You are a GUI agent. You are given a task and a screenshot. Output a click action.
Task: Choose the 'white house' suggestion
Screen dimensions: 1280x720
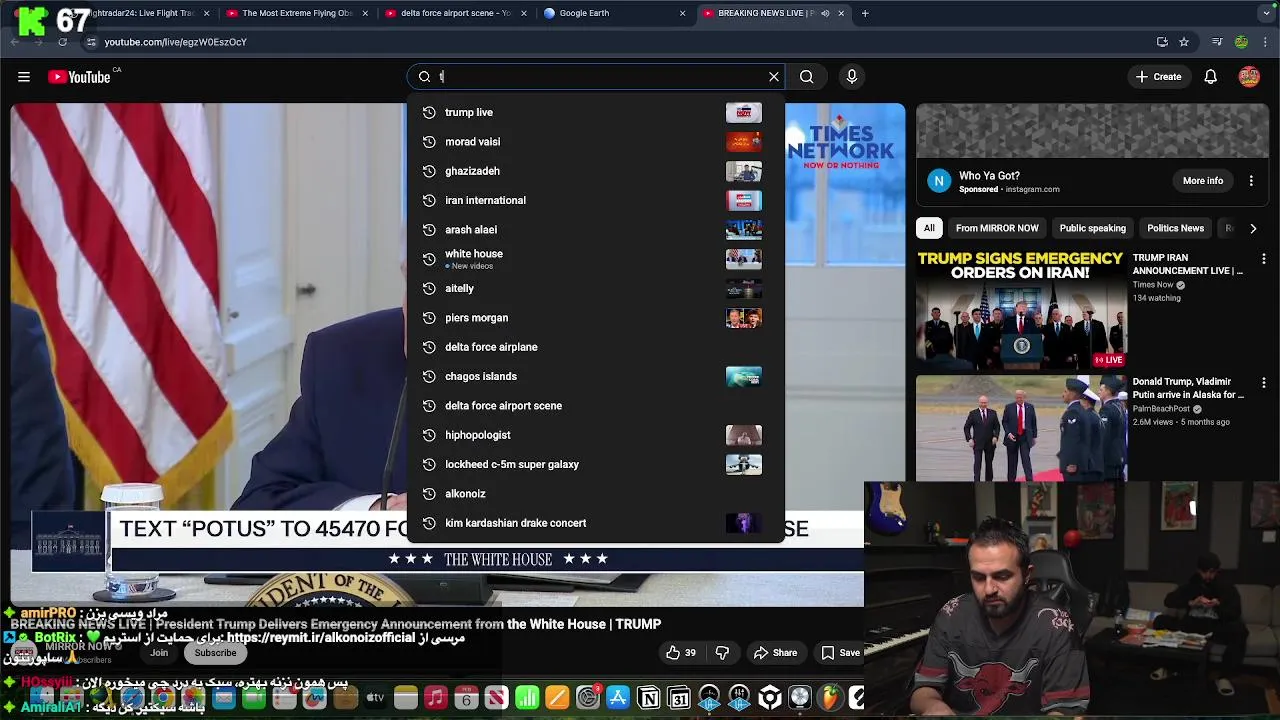(596, 259)
